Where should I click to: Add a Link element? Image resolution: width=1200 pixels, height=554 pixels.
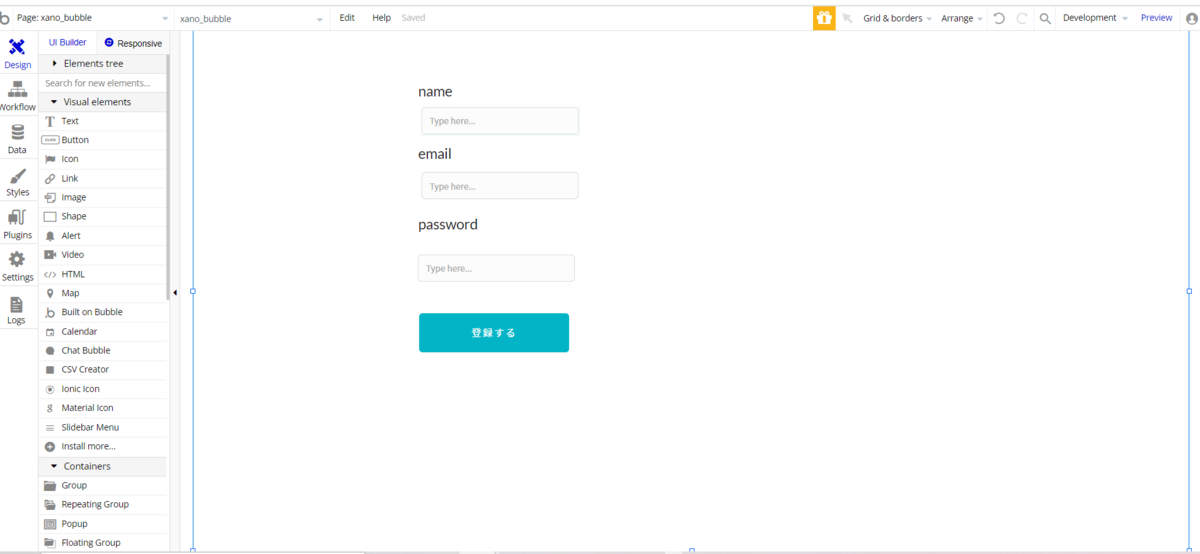point(103,178)
